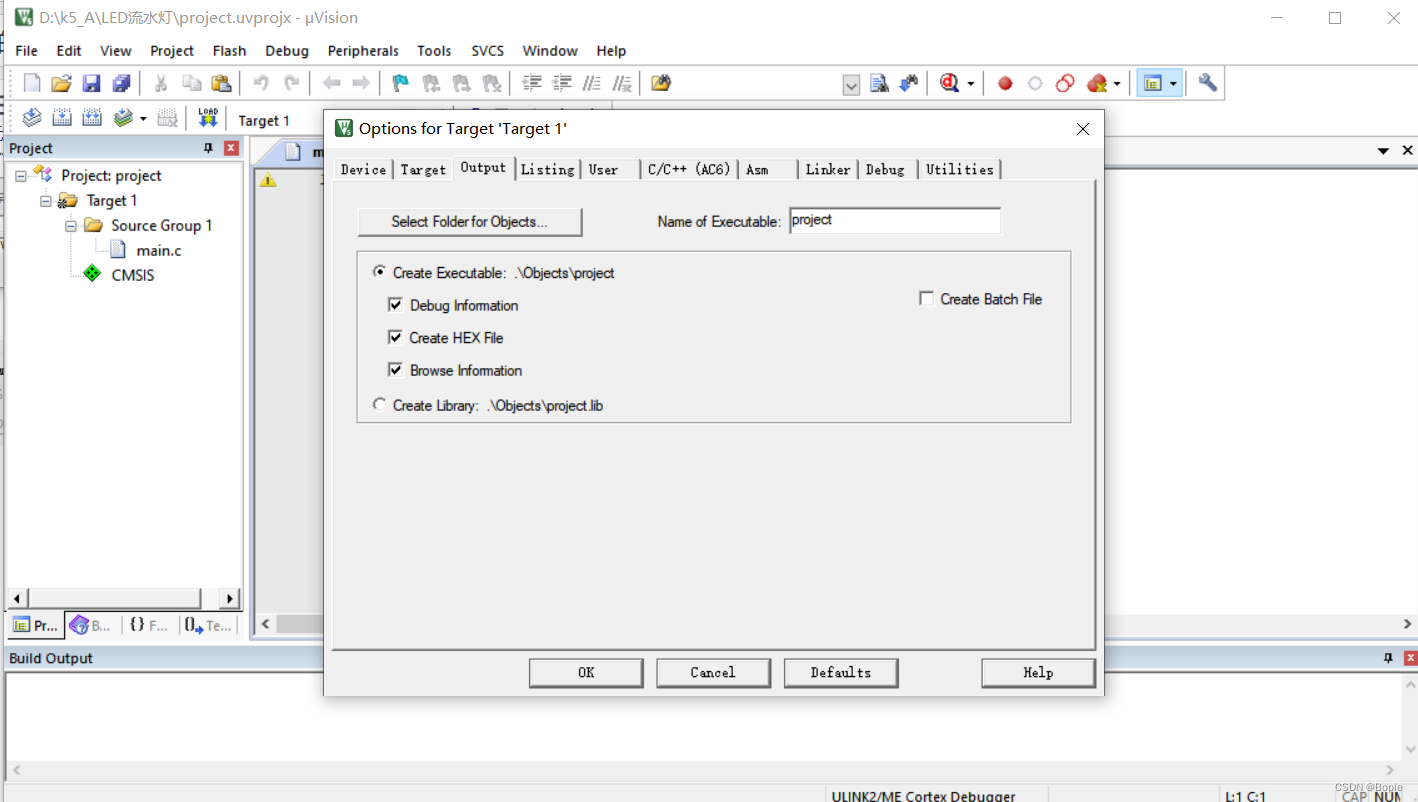This screenshot has height=802, width=1418.
Task: Switch to the Linker tab
Action: (x=828, y=170)
